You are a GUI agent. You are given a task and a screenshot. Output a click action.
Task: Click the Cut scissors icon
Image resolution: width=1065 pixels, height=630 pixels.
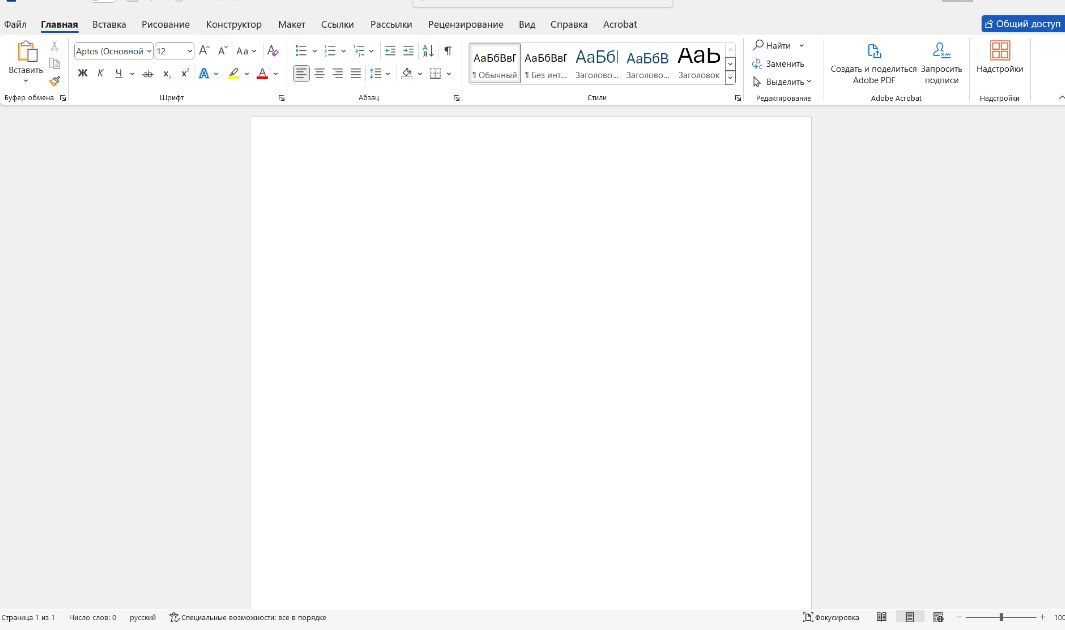pos(54,47)
